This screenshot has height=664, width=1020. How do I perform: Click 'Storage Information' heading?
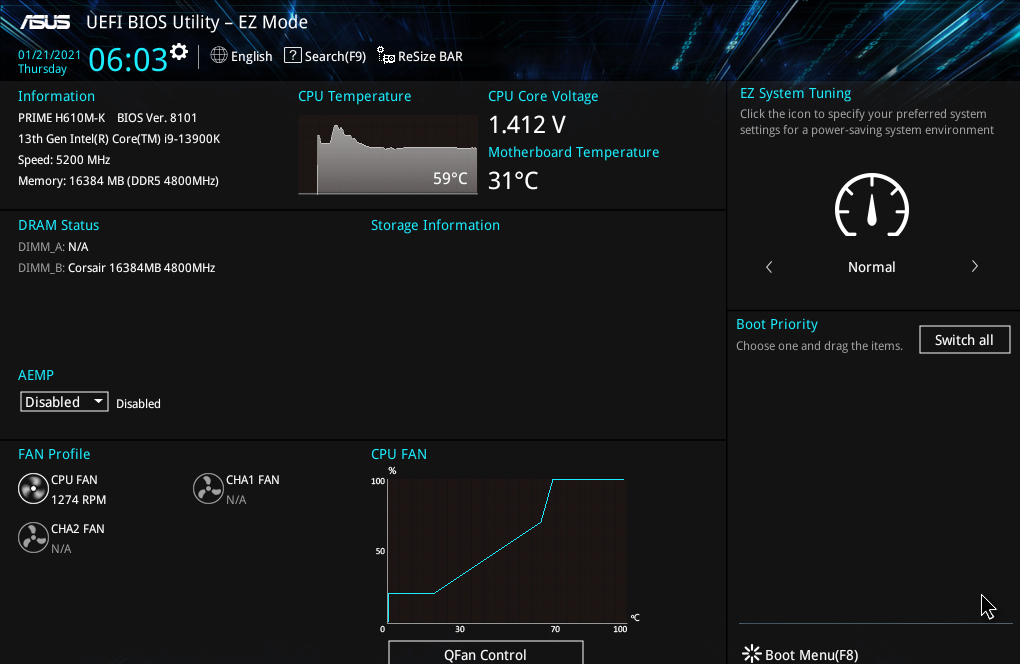(x=435, y=225)
